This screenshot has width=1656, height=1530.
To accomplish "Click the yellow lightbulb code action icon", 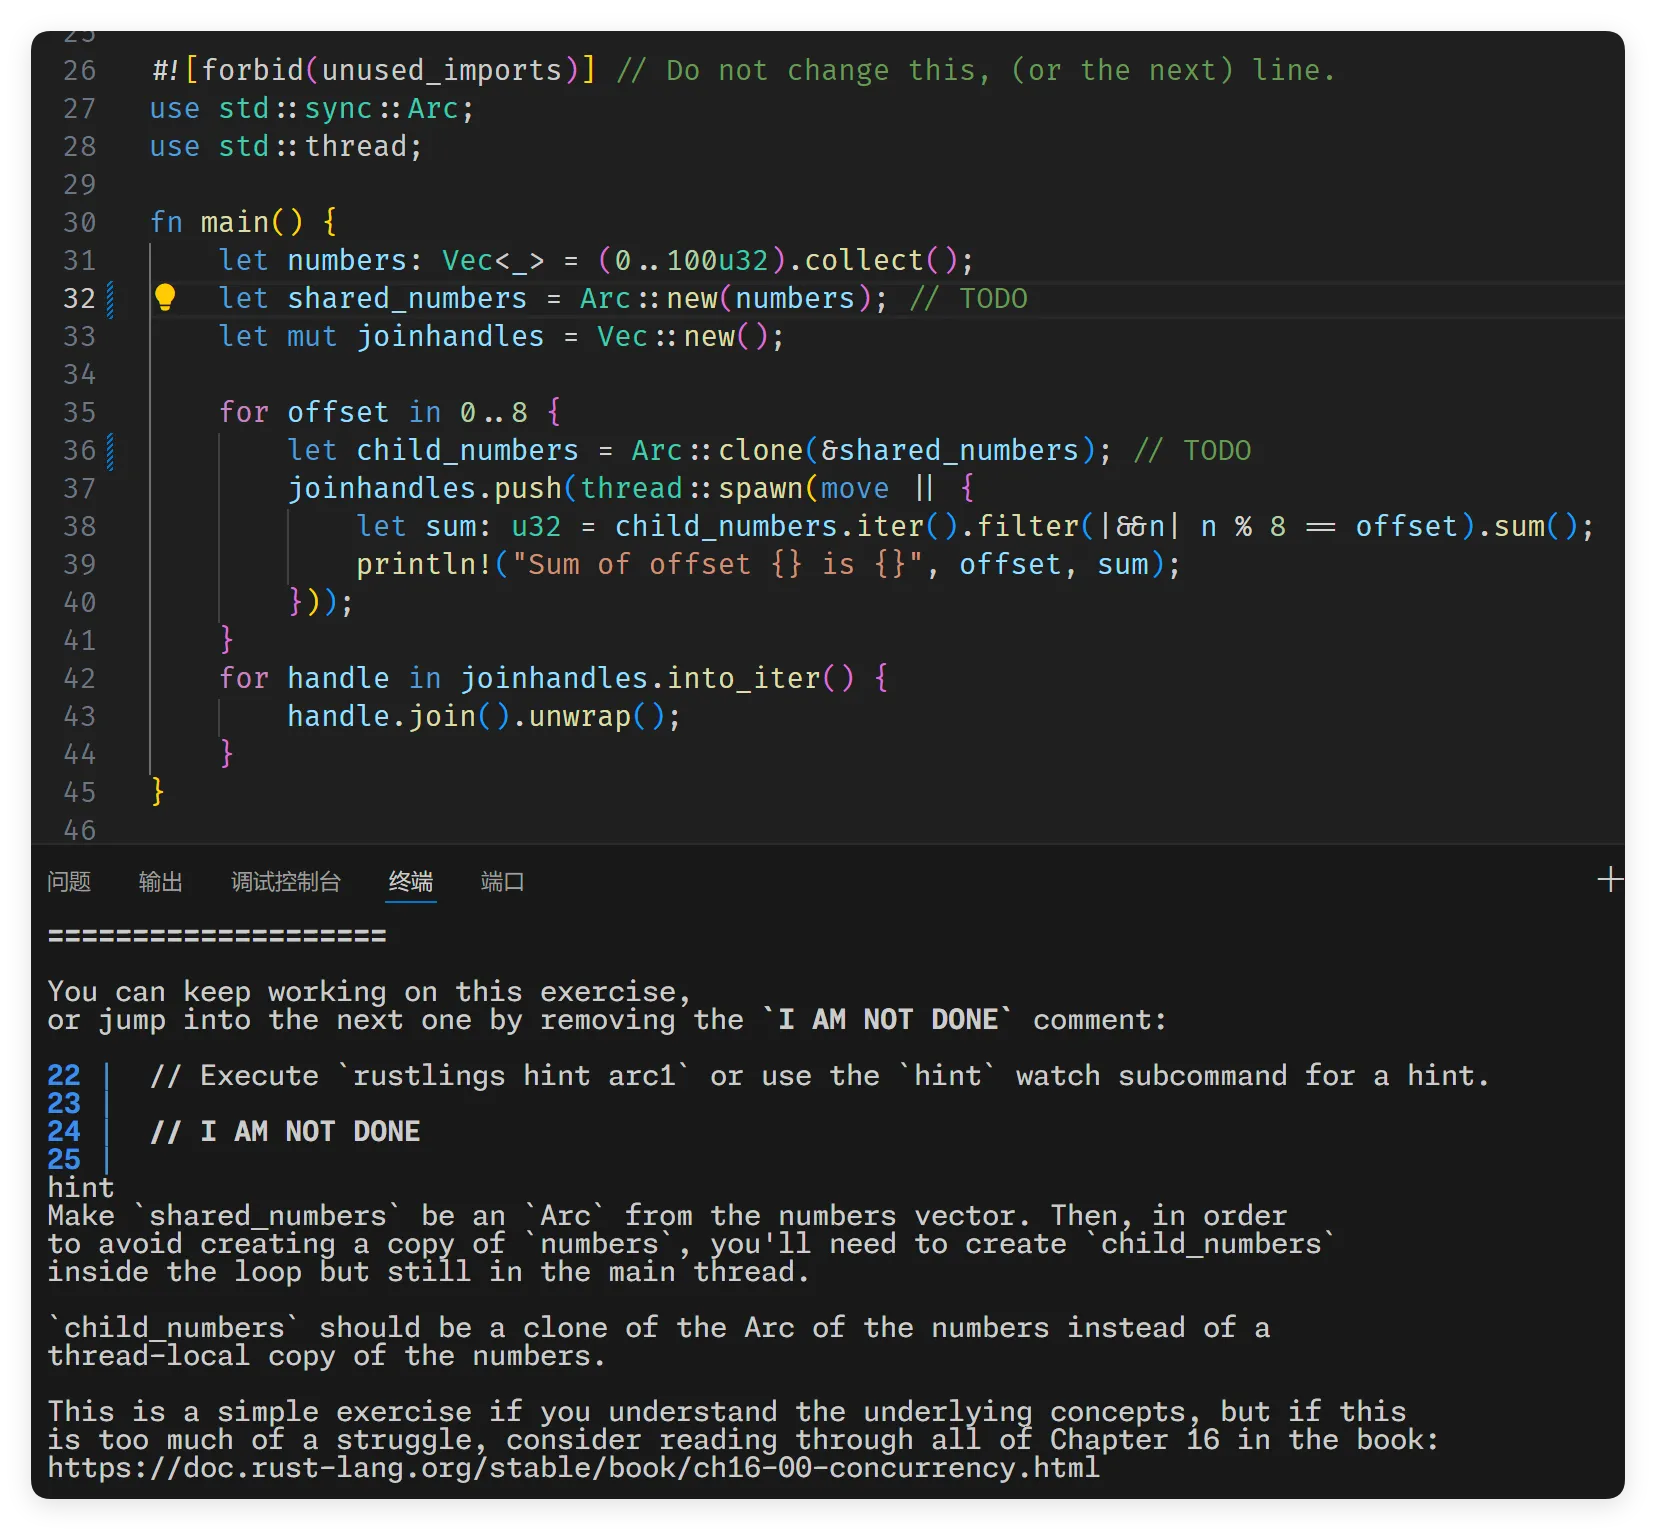I will tap(165, 297).
